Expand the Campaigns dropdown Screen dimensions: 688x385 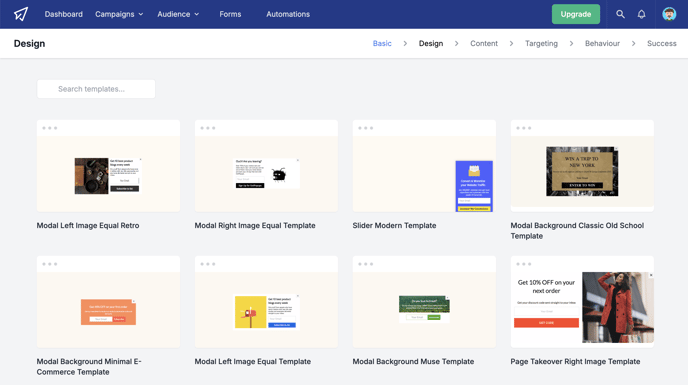click(119, 14)
